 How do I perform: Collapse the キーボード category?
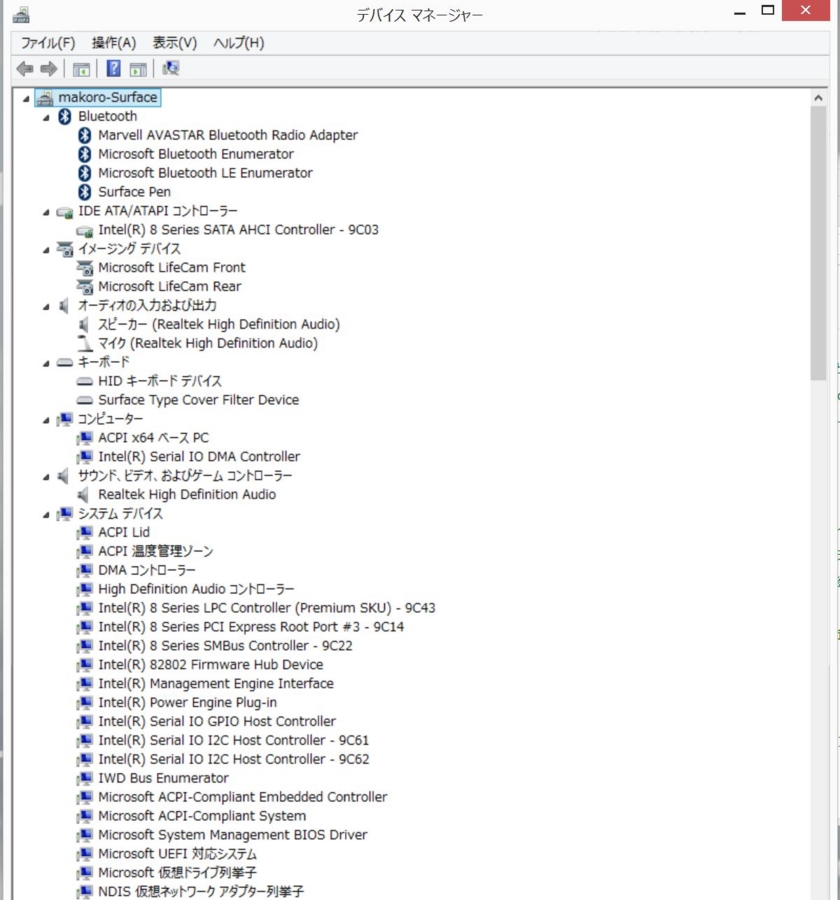pos(46,363)
